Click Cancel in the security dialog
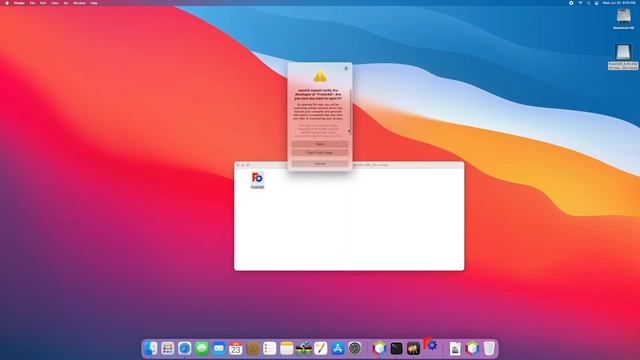Viewport: 640px width, 360px height. click(320, 164)
